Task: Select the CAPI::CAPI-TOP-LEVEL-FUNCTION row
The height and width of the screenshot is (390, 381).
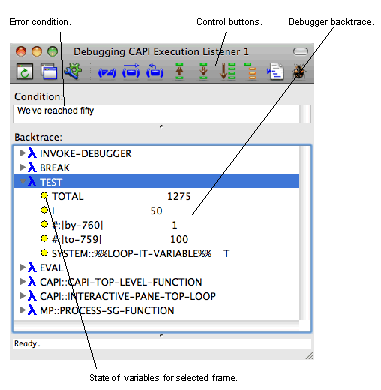Action: point(156,282)
